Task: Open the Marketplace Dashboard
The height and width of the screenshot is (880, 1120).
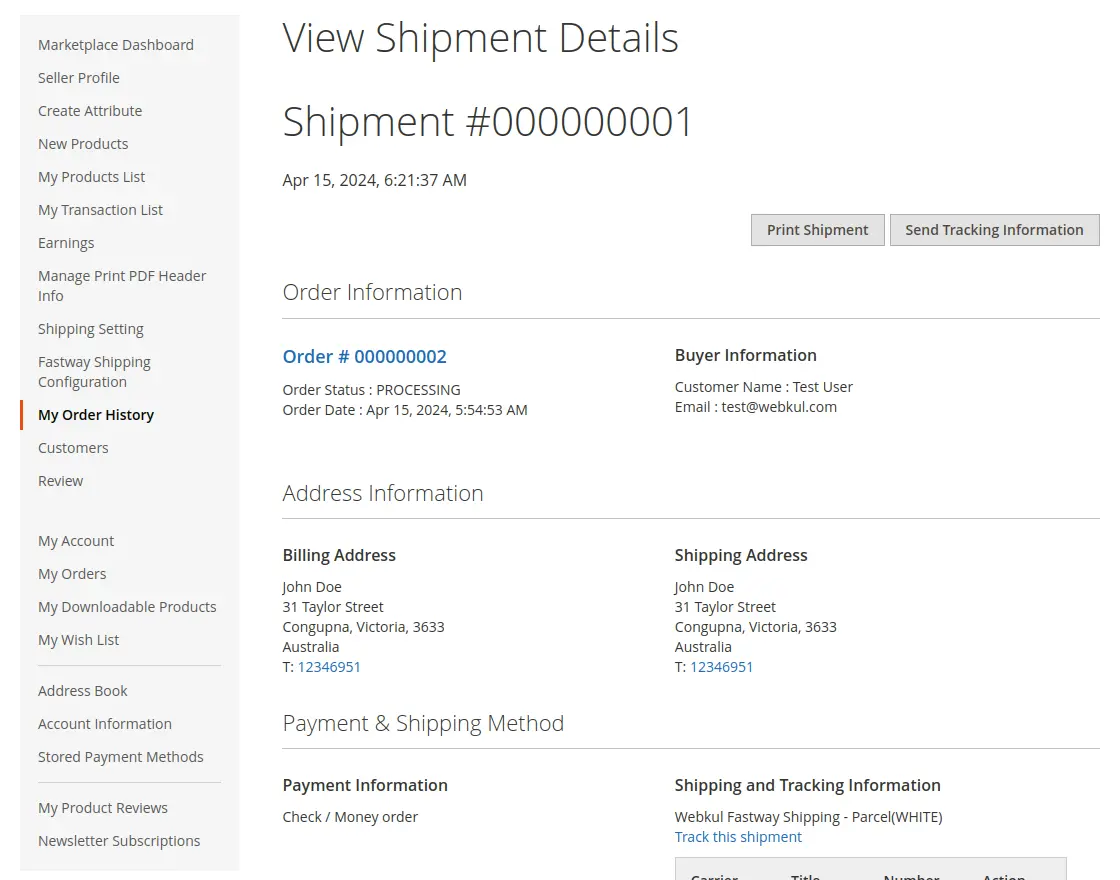Action: point(116,45)
